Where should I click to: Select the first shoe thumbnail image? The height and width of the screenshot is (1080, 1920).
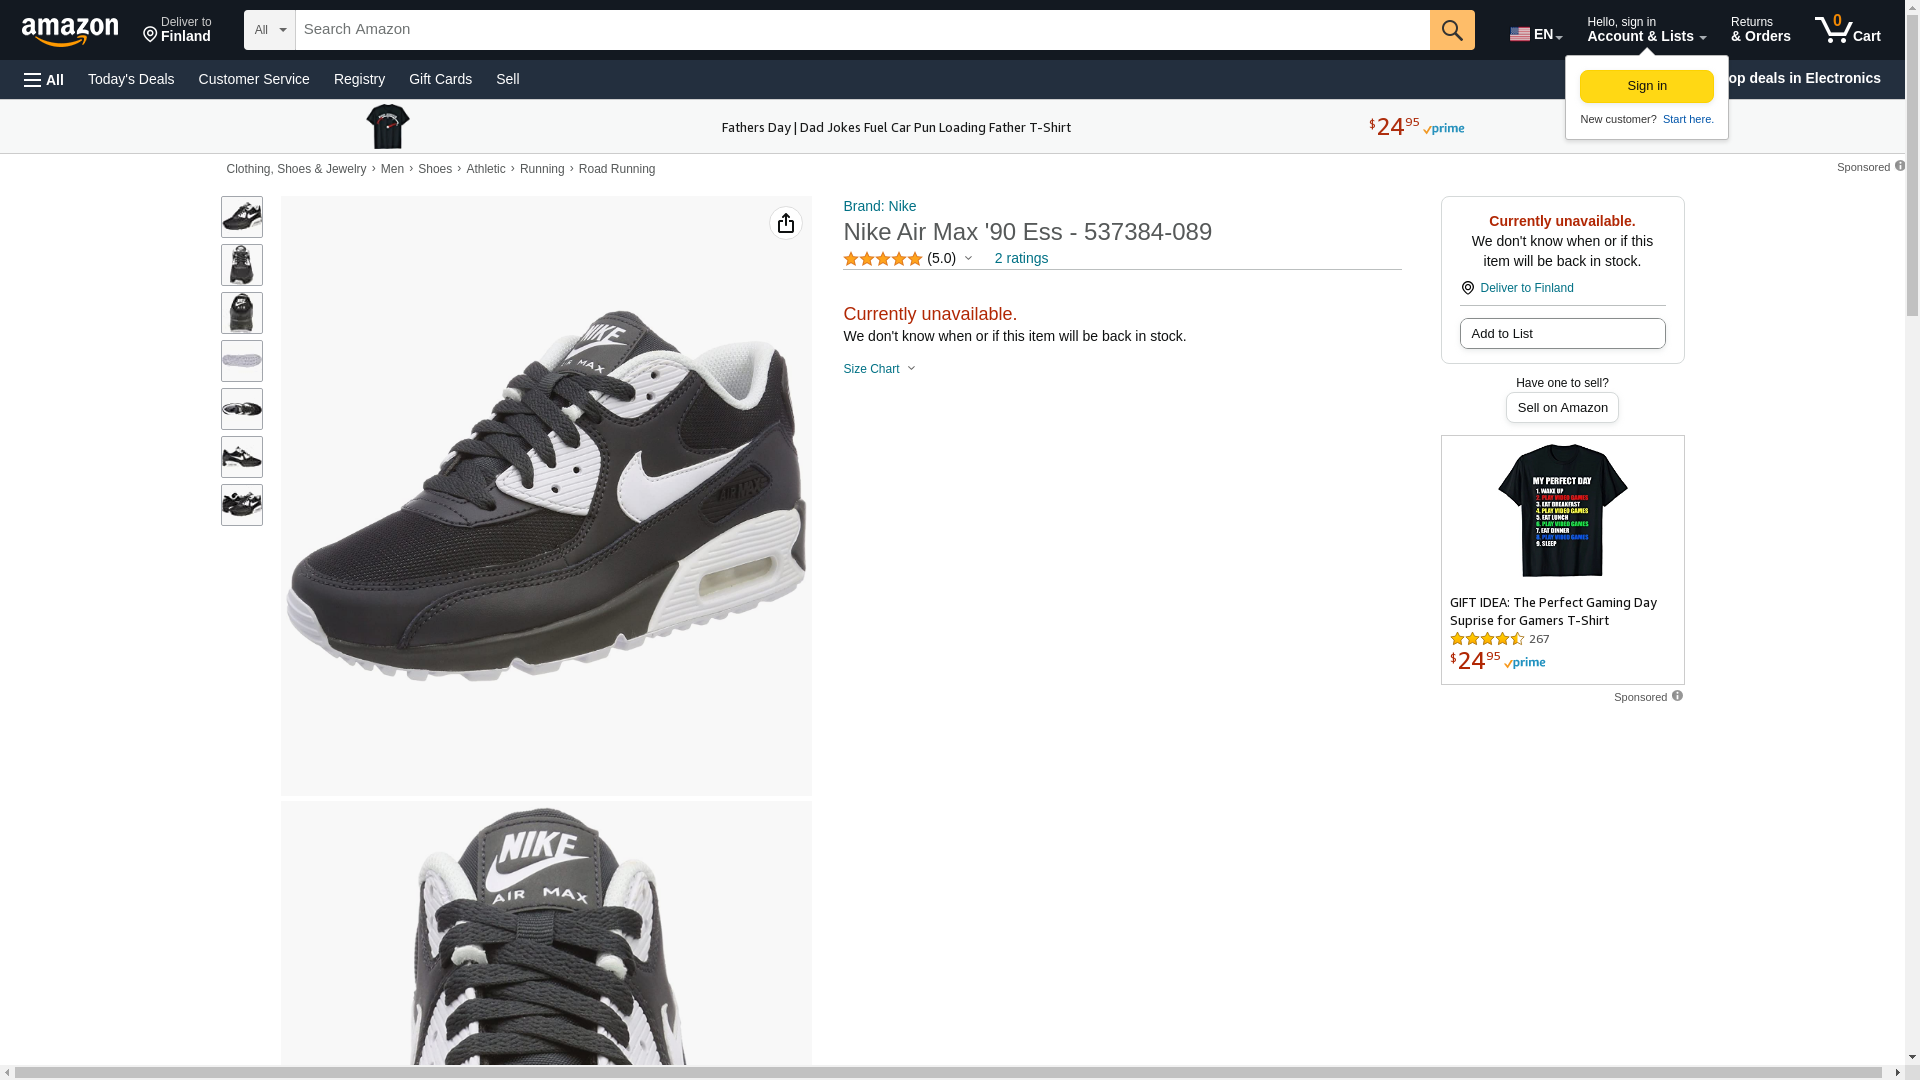tap(242, 217)
